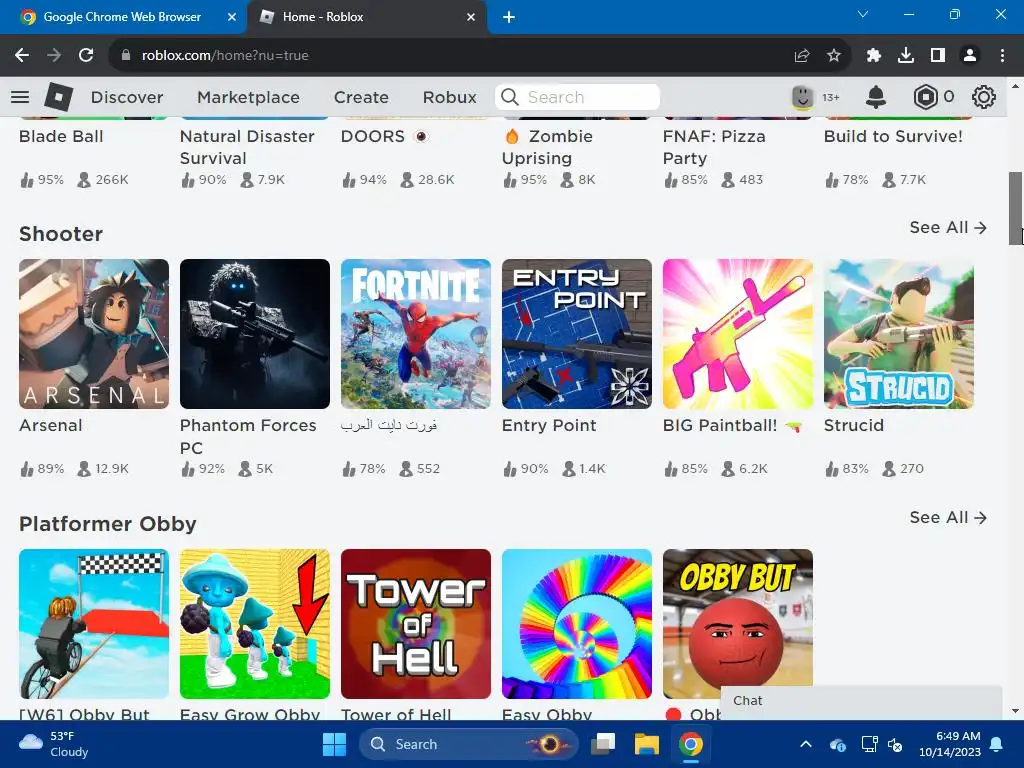Open the Phantom Forces PC thumbnail
Image resolution: width=1024 pixels, height=768 pixels.
coord(255,334)
